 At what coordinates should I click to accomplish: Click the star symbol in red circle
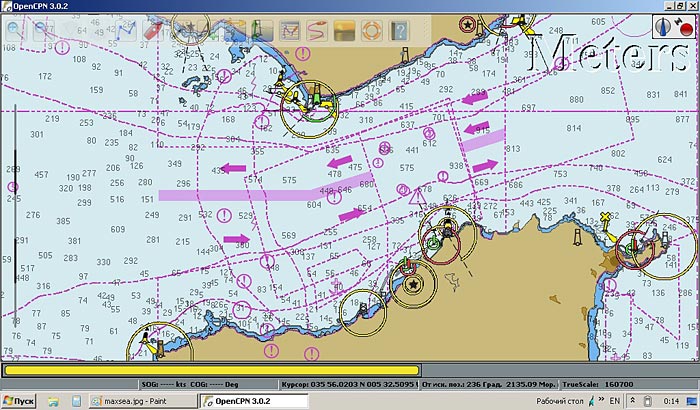click(x=467, y=25)
